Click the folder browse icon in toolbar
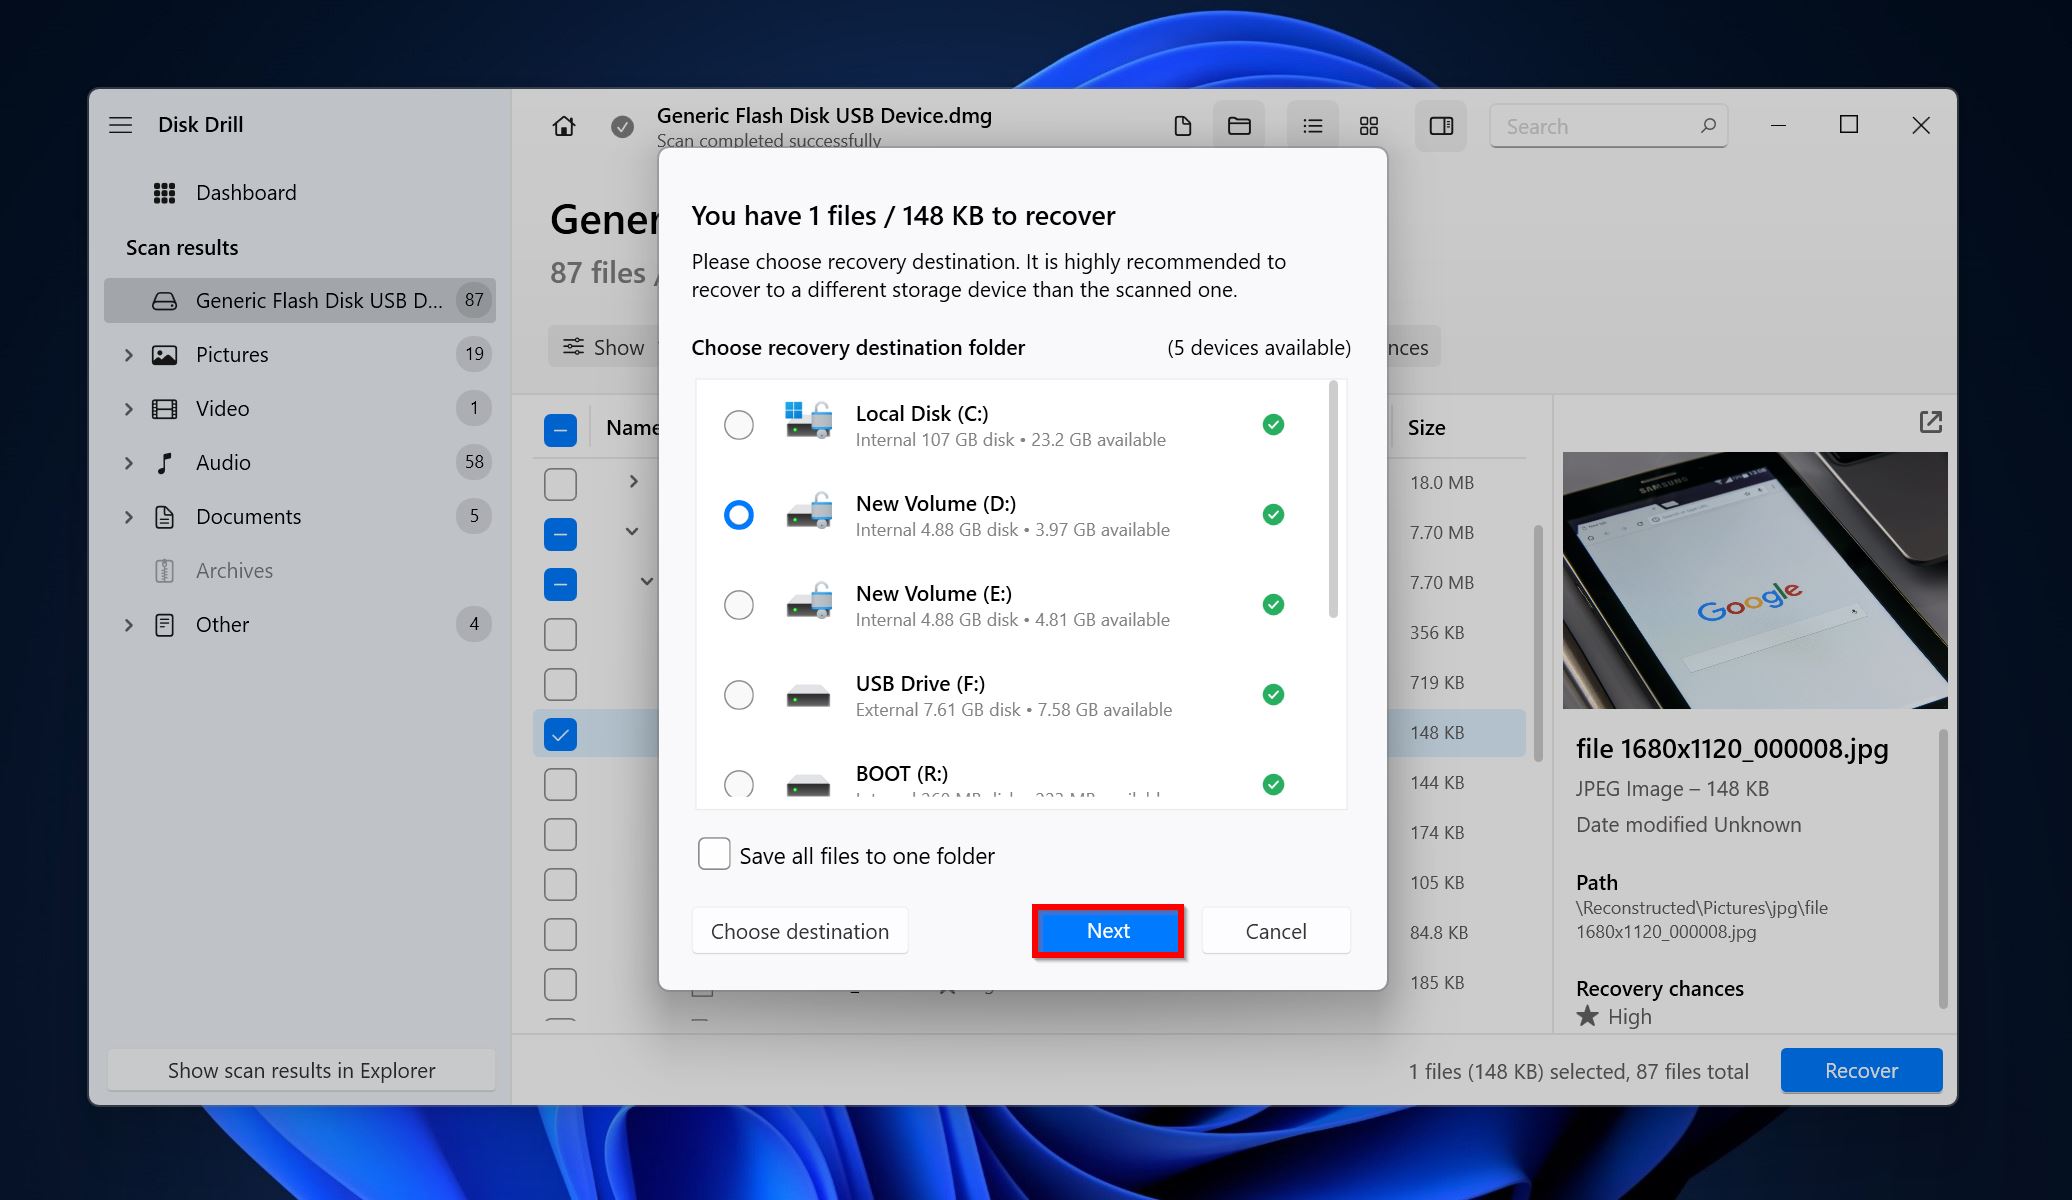2072x1200 pixels. click(1239, 126)
